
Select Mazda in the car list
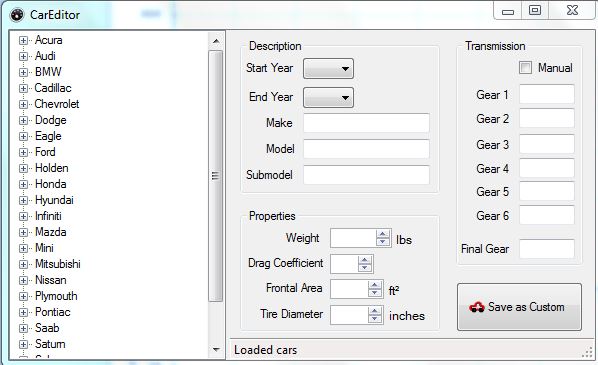pos(51,232)
